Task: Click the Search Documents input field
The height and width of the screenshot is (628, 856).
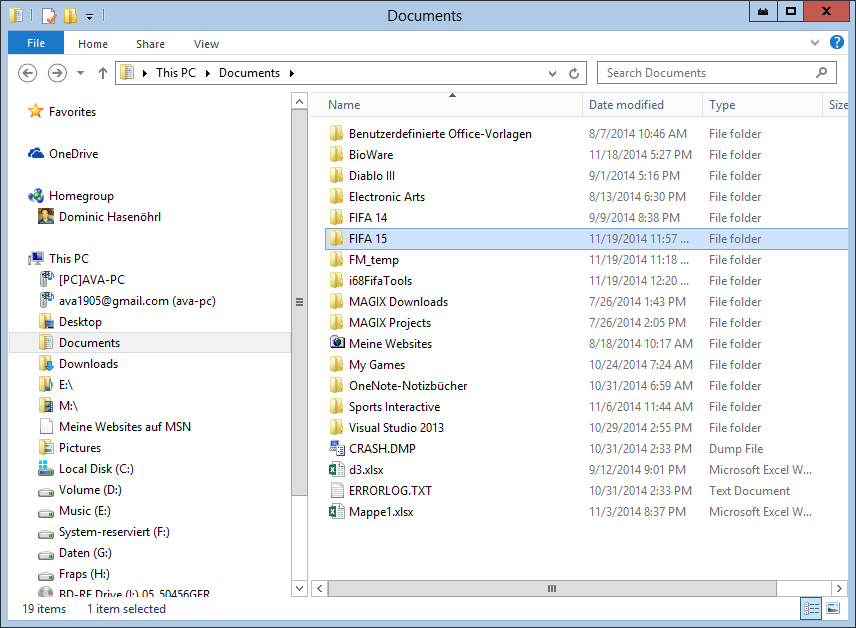Action: click(710, 73)
